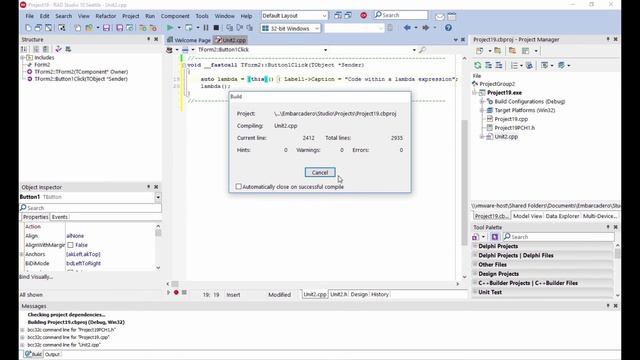Click the code editor vertical scrollbar
The image size is (640, 360).
pyautogui.click(x=464, y=182)
